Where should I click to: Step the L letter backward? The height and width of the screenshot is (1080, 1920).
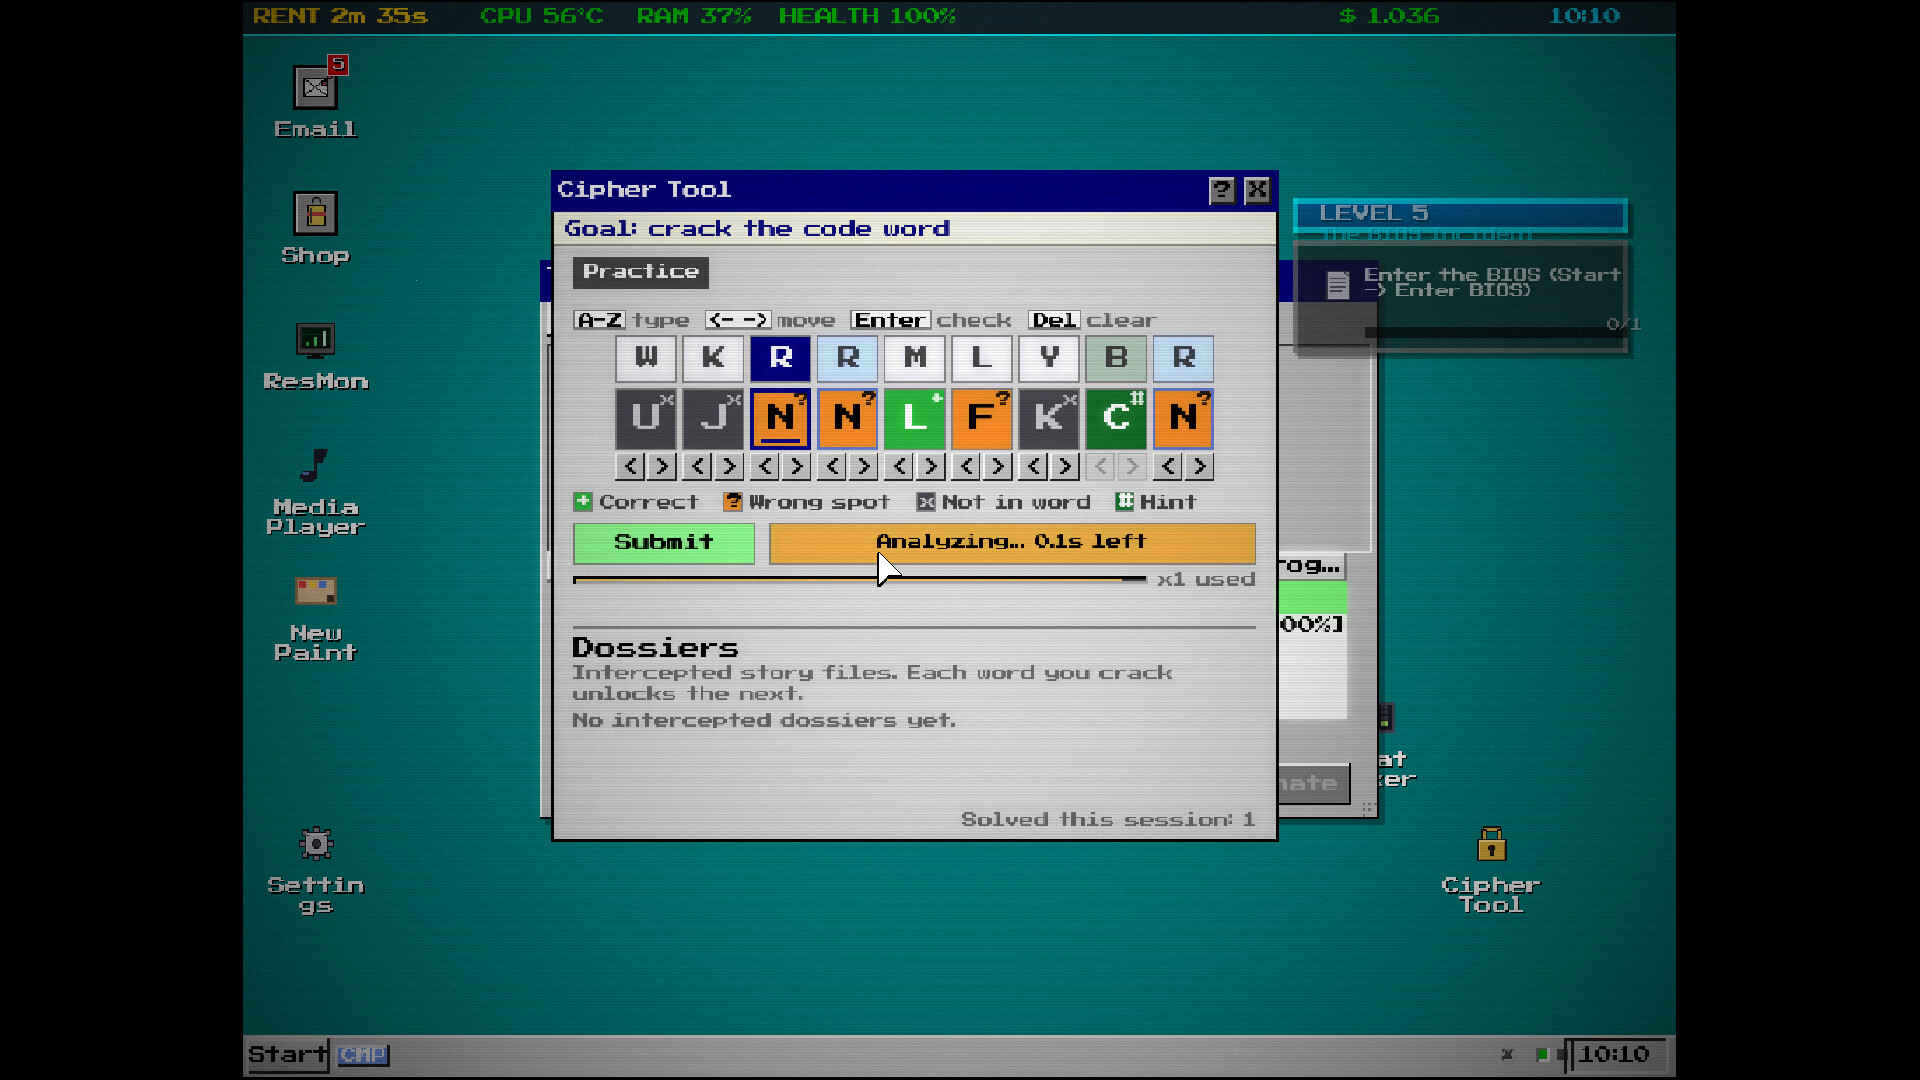tap(899, 466)
